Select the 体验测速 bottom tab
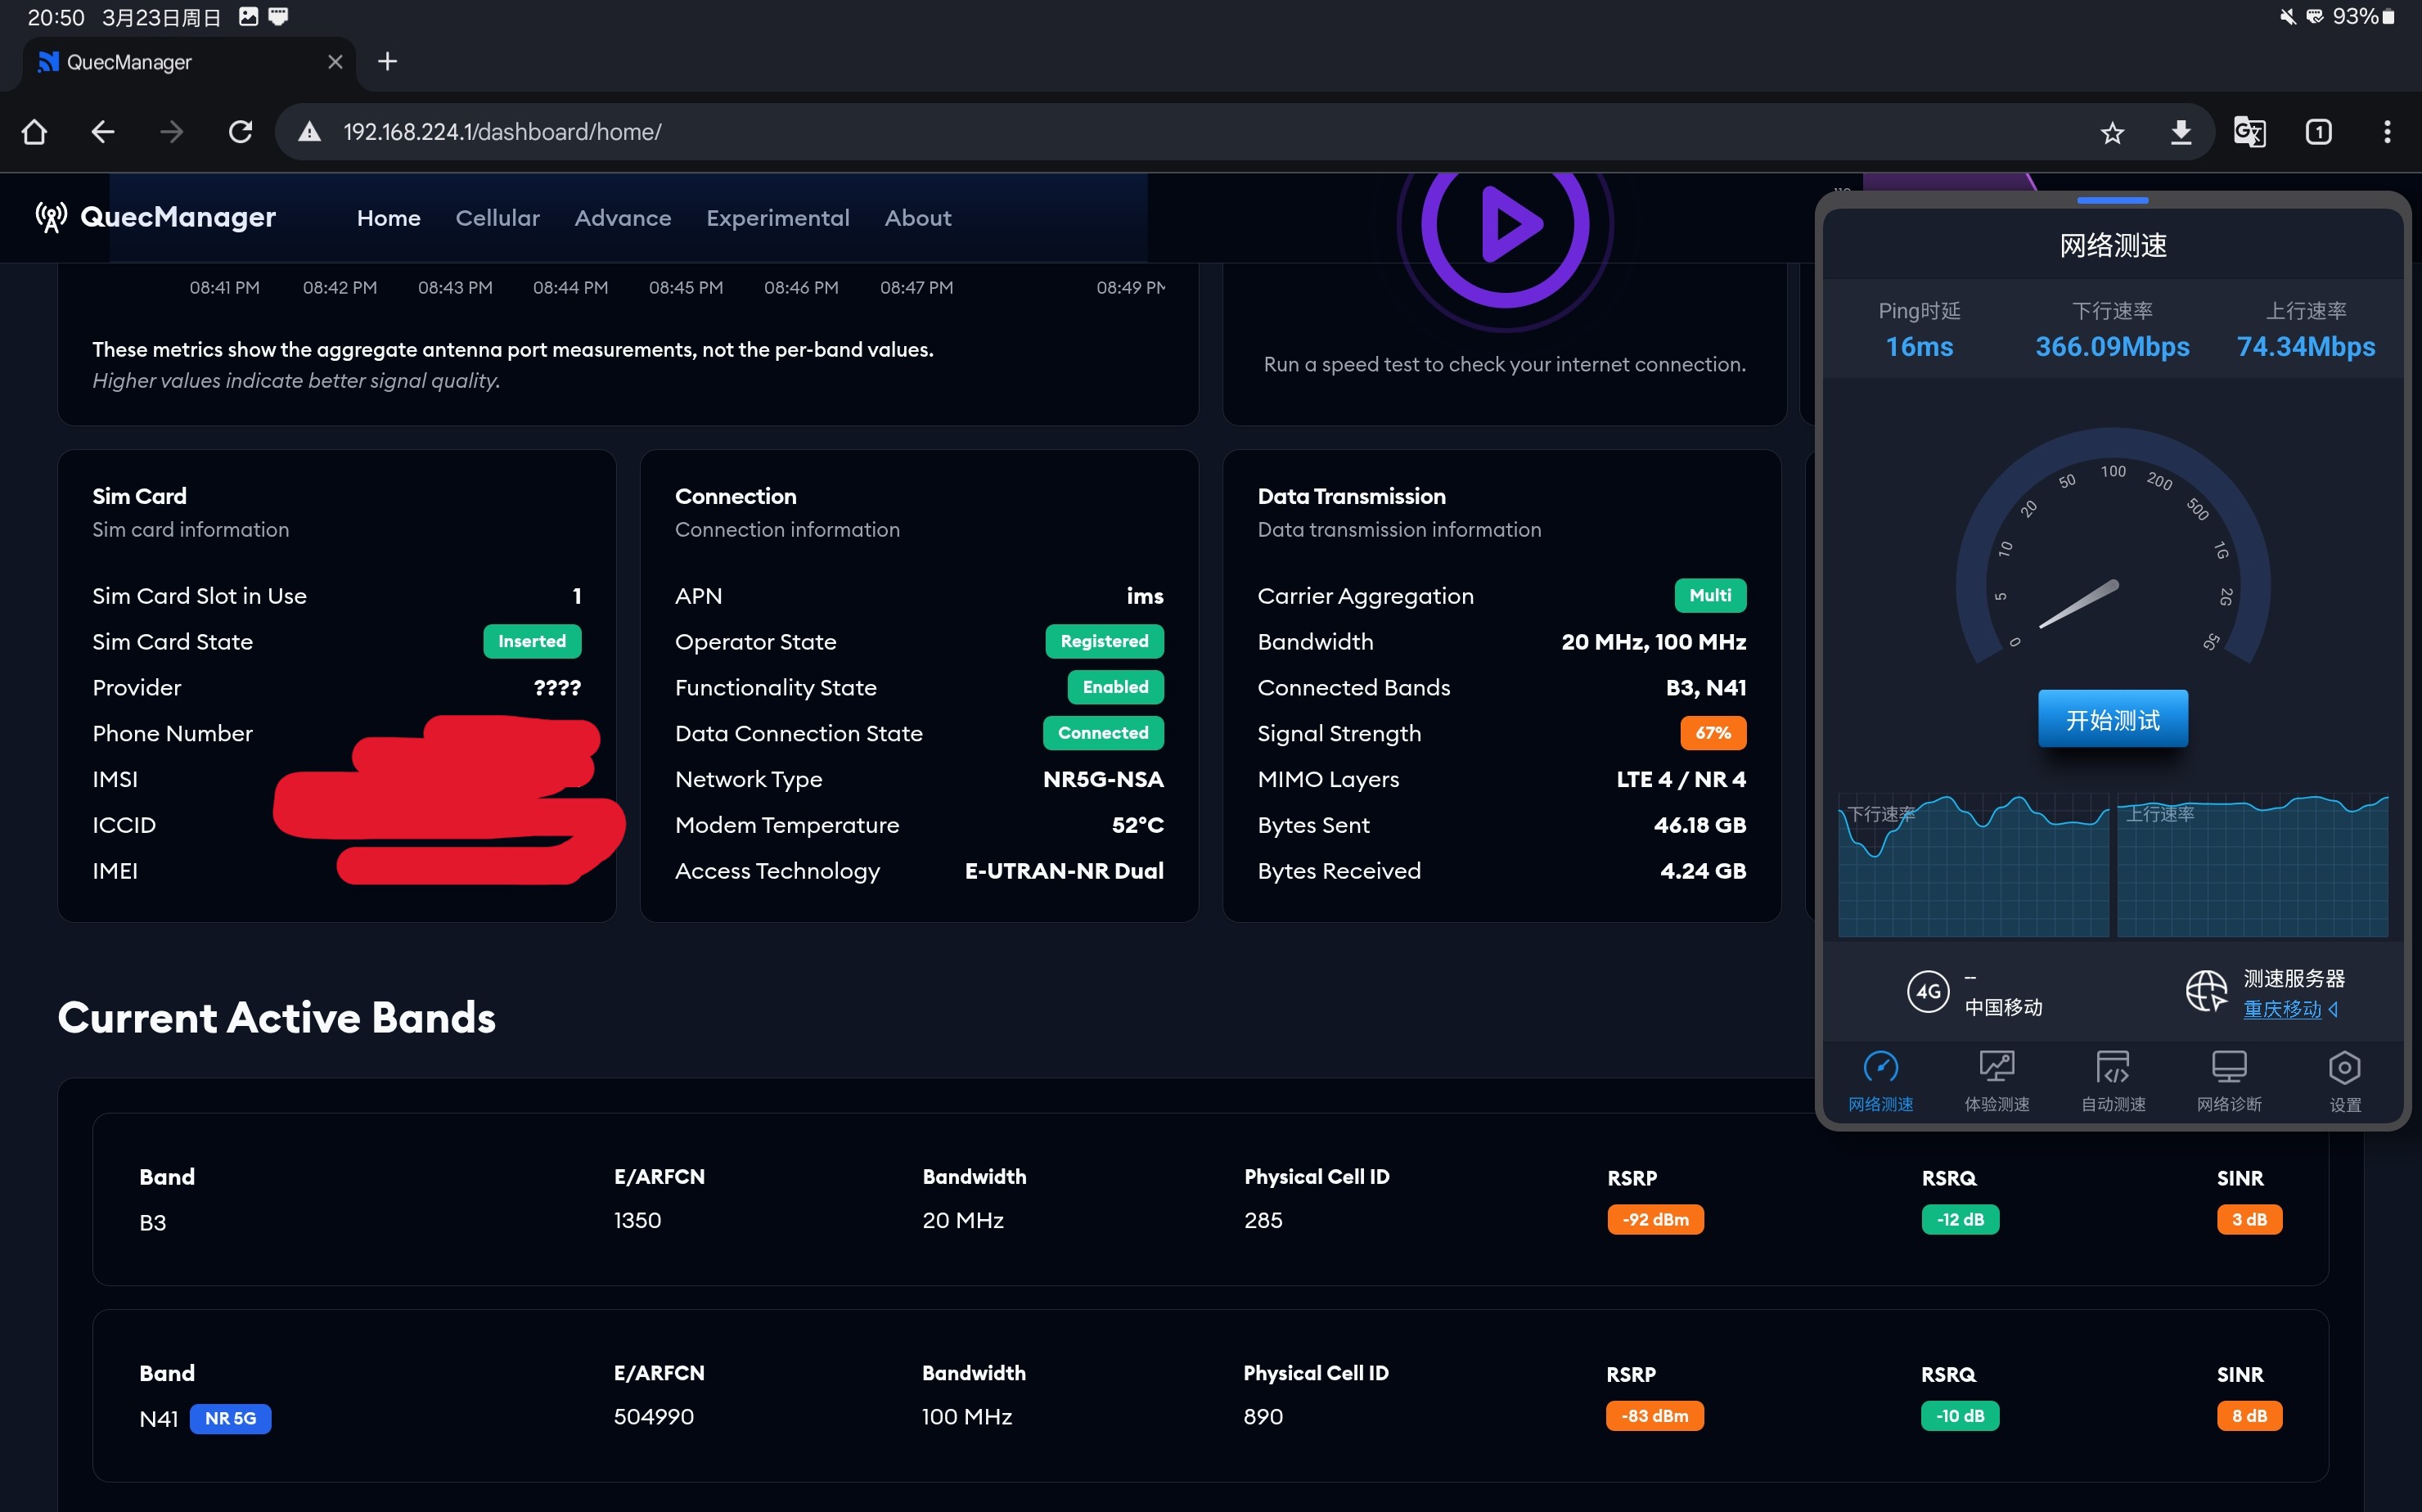Image resolution: width=2422 pixels, height=1512 pixels. pyautogui.click(x=1996, y=1080)
